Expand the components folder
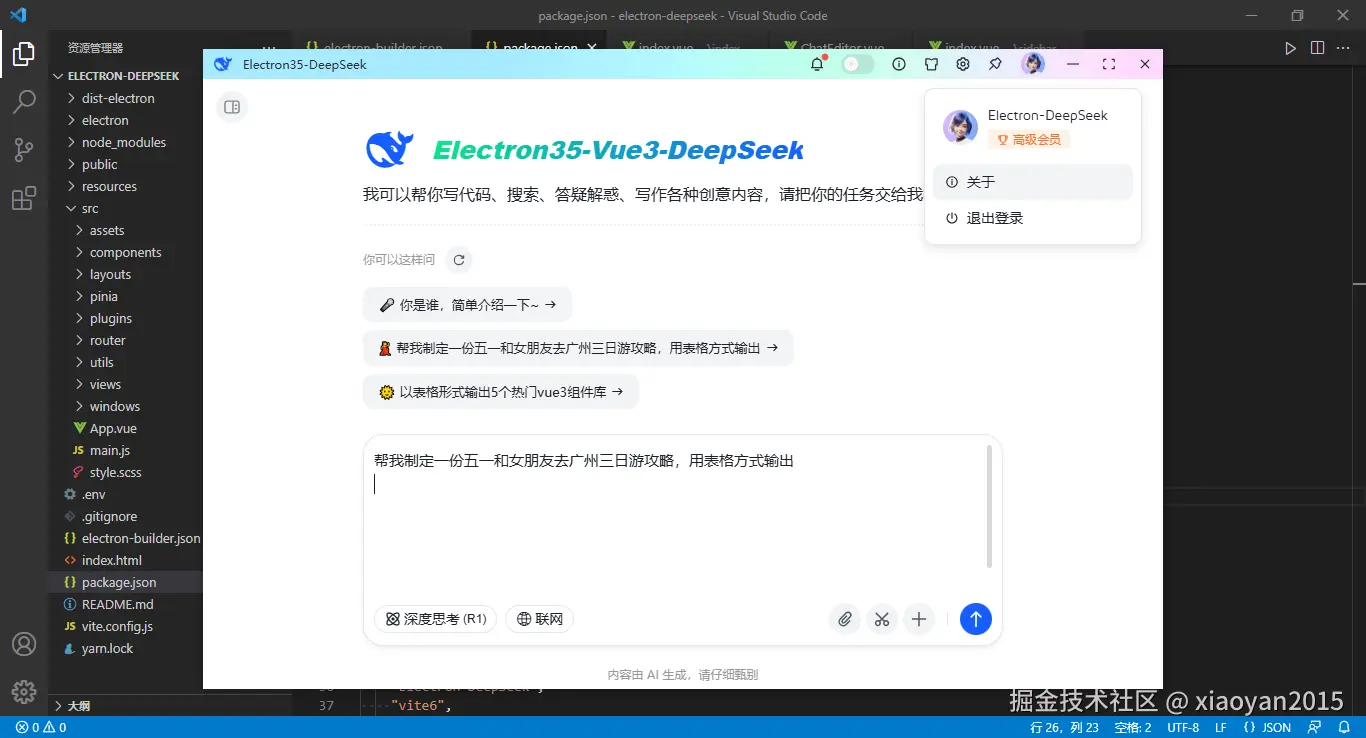 tap(125, 252)
